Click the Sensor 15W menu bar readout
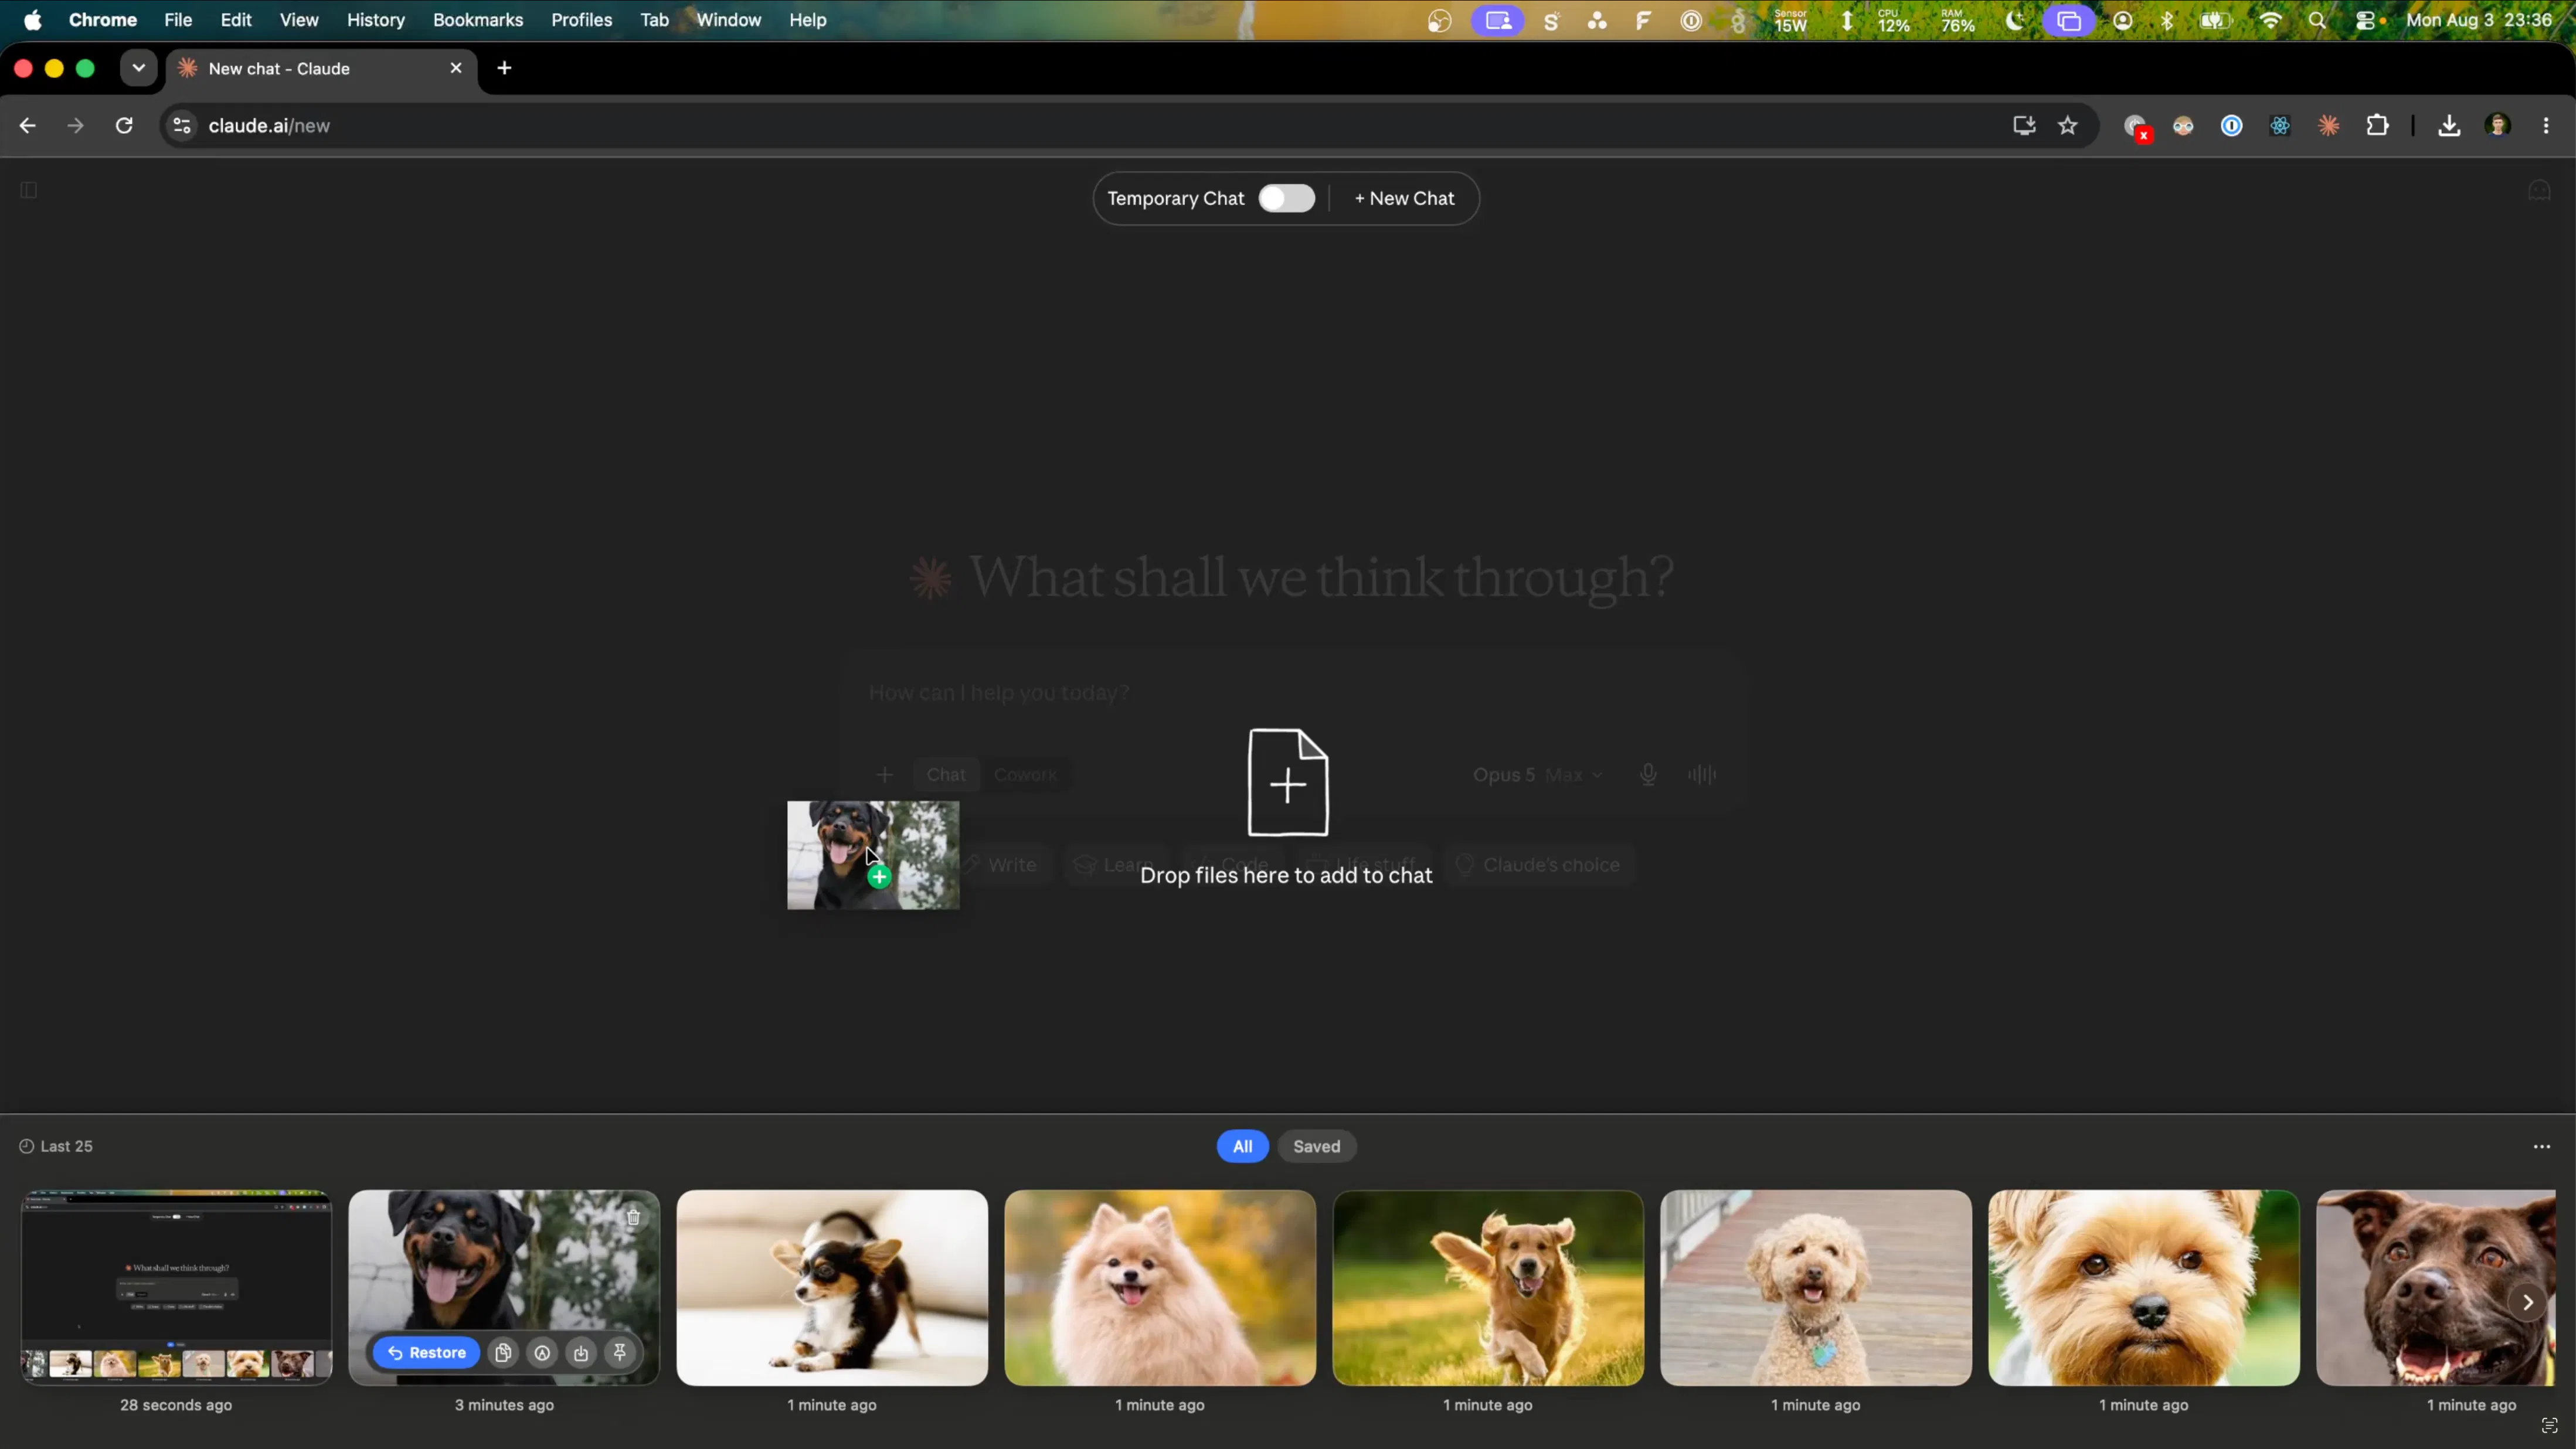 [1790, 20]
